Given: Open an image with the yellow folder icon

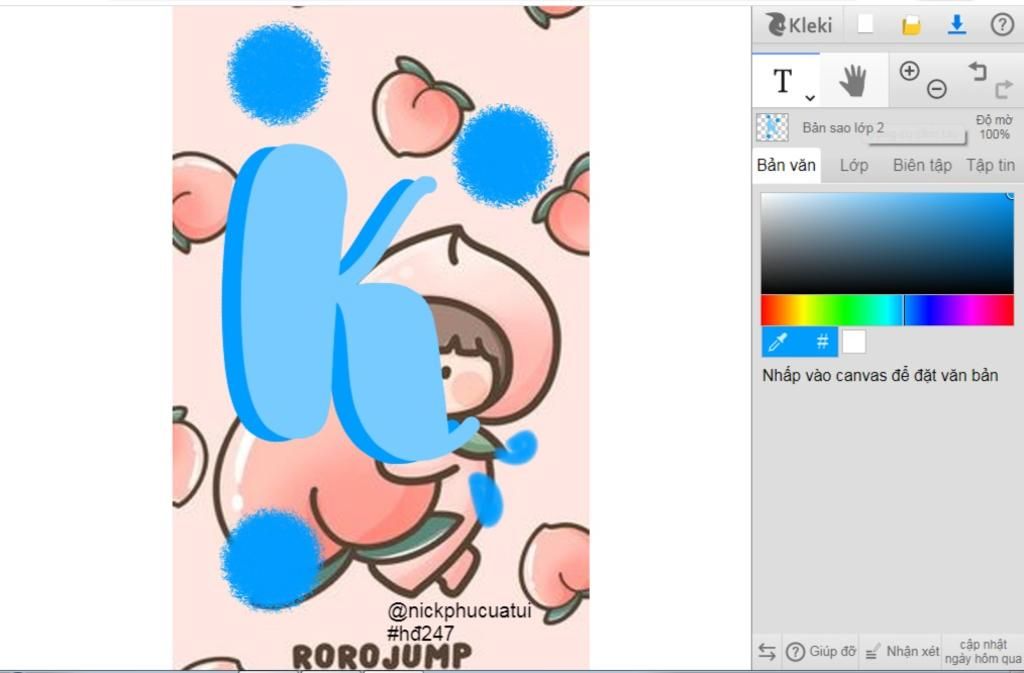Looking at the screenshot, I should click(x=911, y=25).
